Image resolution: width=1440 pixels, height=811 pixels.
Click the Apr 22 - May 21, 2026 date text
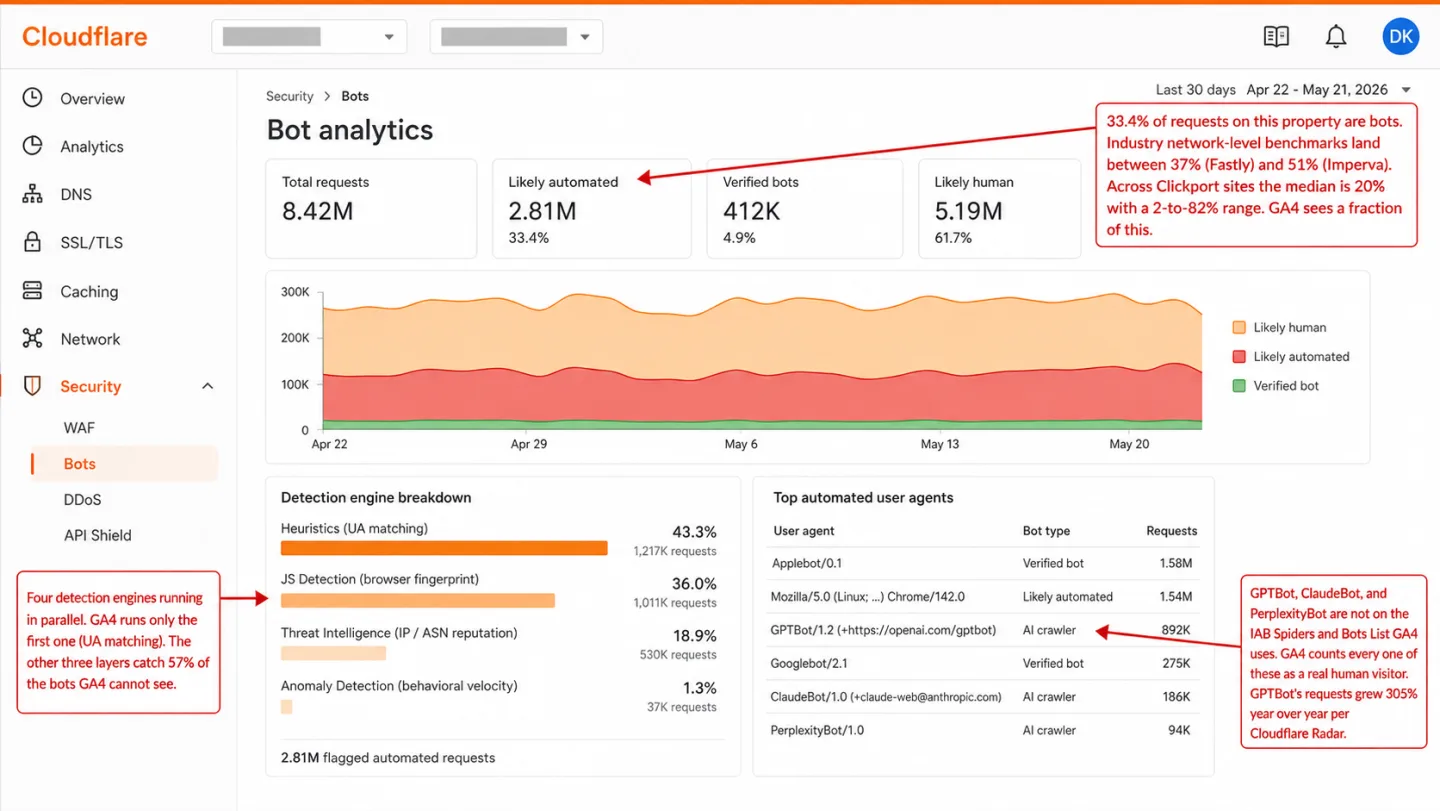pyautogui.click(x=1317, y=89)
